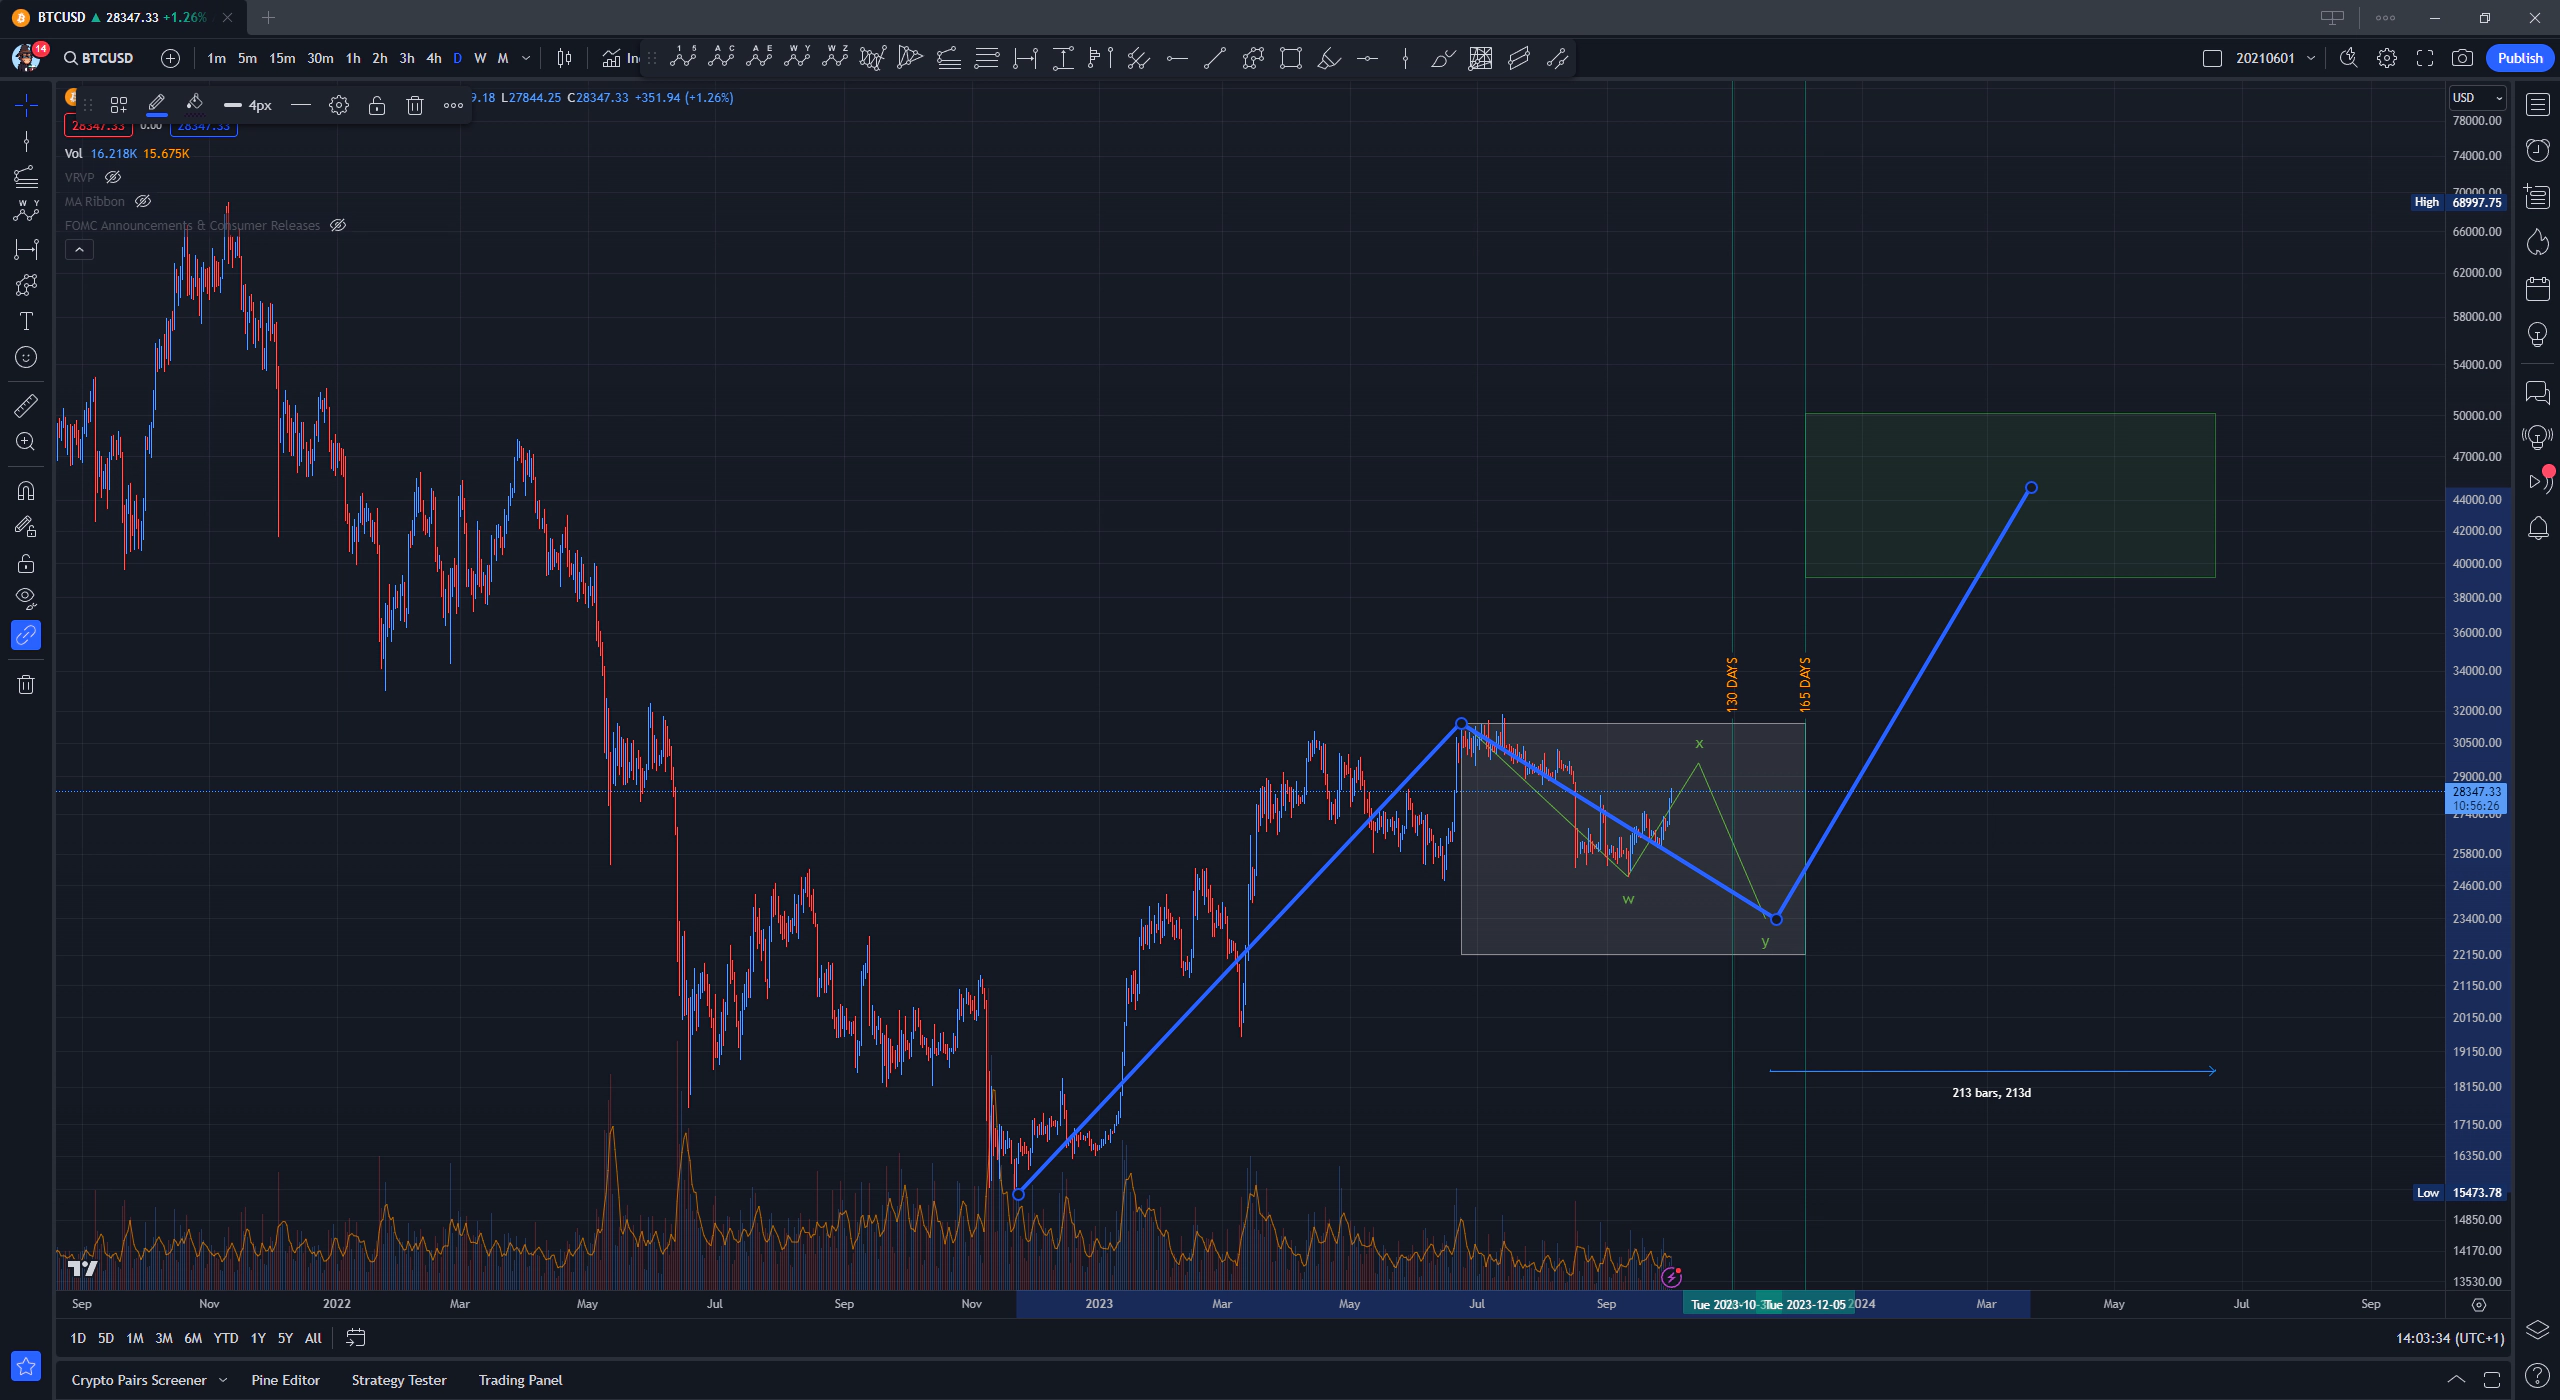Open drawing settings gear in floating toolbar
The image size is (2560, 1400).
[x=339, y=105]
